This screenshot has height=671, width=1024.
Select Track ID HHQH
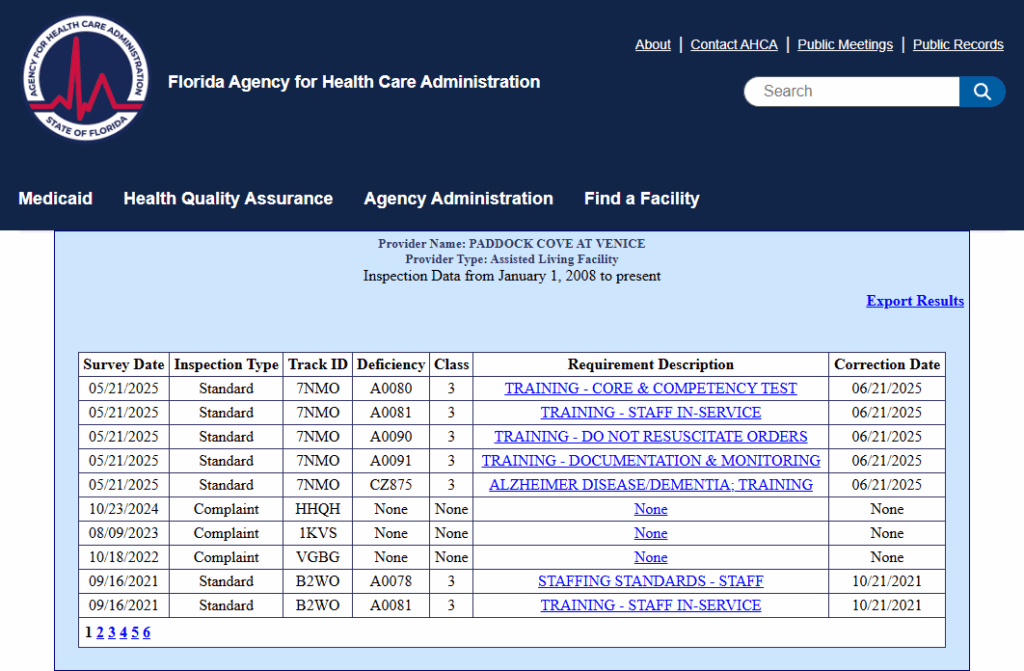(x=317, y=509)
